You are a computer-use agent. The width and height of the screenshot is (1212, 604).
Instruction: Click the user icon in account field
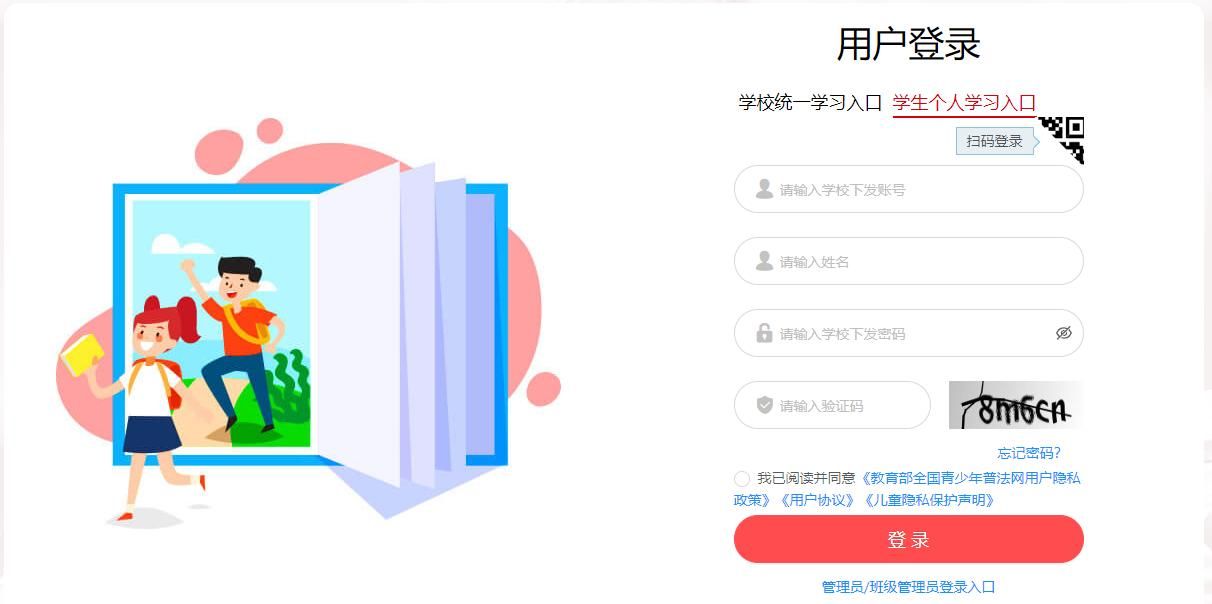point(764,189)
